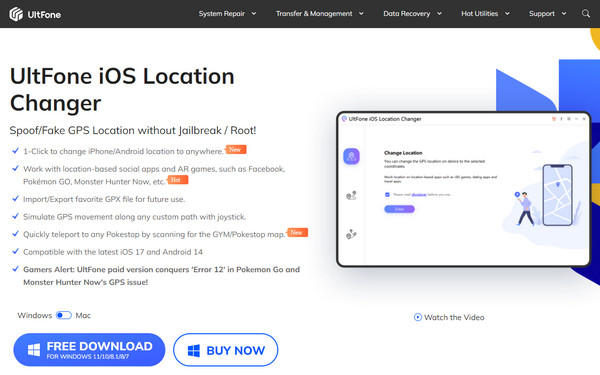Click 'Spoof/Fake GPS Location without Jailbreak / Root!' text
Screen dimensions: 600x375
[133, 130]
